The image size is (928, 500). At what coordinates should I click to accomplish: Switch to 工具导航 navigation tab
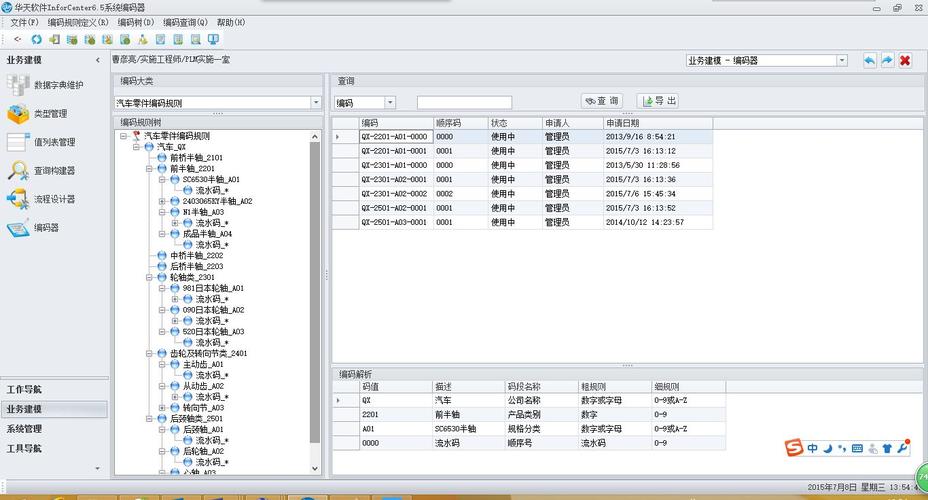[x=54, y=449]
